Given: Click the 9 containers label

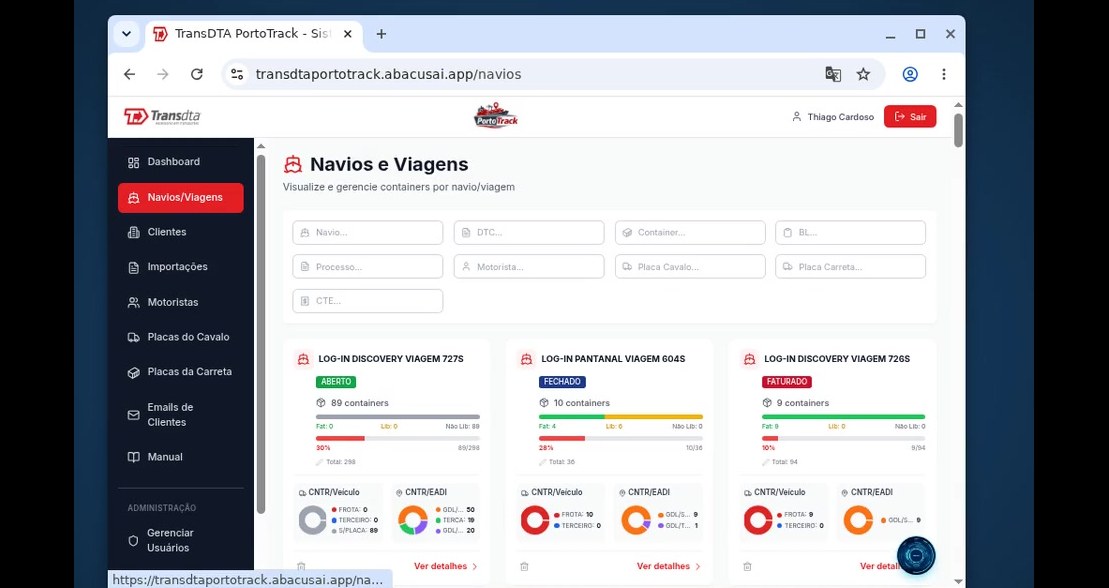Looking at the screenshot, I should 802,403.
